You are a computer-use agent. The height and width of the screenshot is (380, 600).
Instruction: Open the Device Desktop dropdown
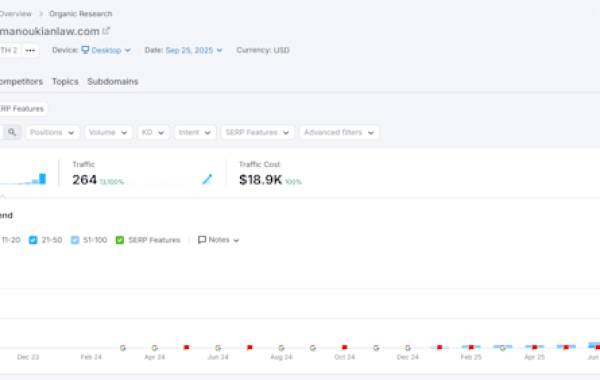click(x=106, y=50)
